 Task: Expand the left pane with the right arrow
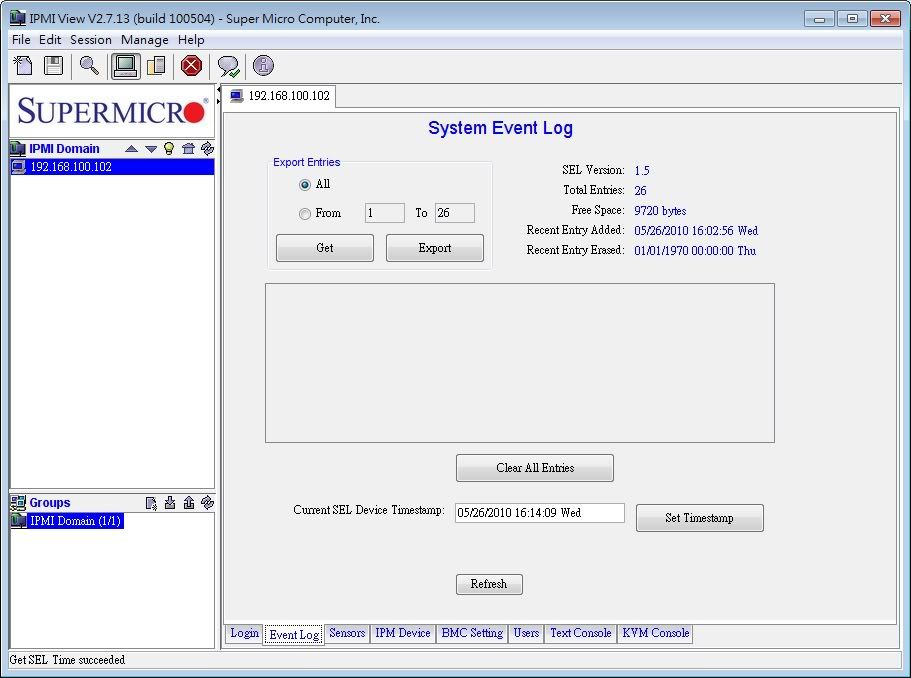[219, 101]
